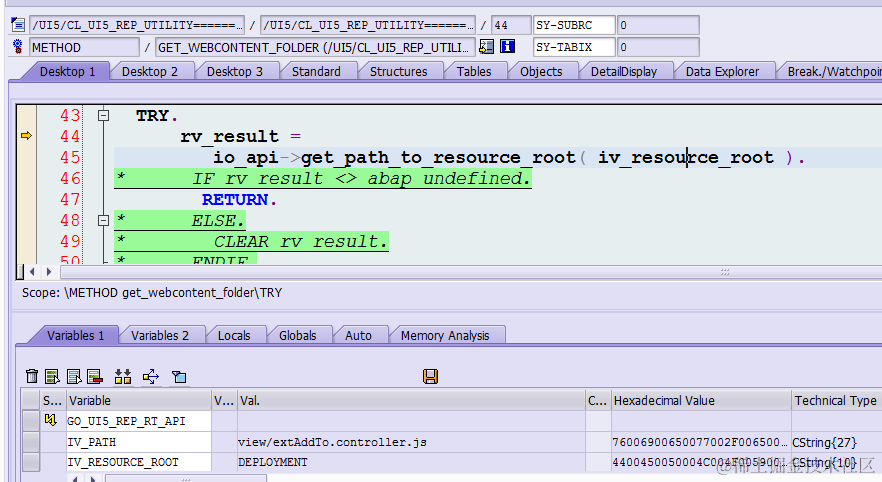This screenshot has height=482, width=882.
Task: Click the trash icon in variables toolbar
Action: click(32, 376)
